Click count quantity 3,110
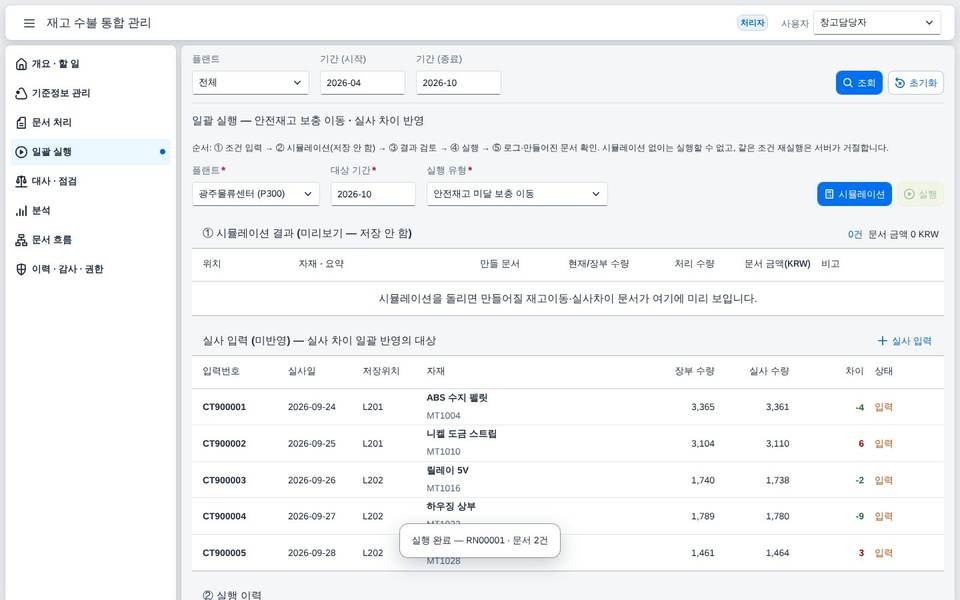The width and height of the screenshot is (960, 600). 778,443
